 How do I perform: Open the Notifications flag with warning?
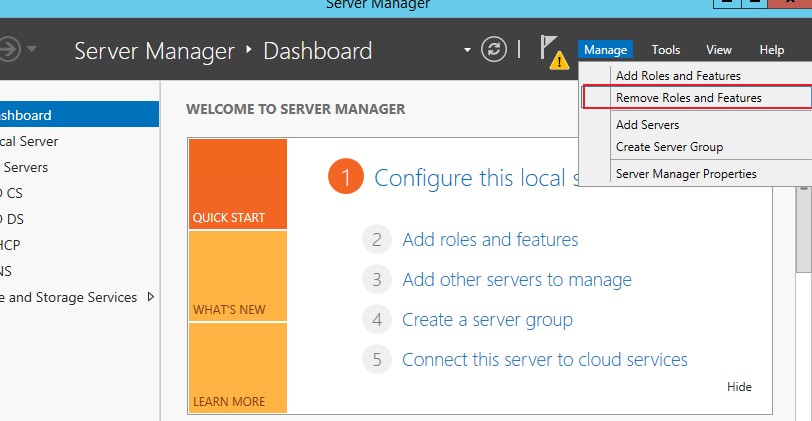coord(554,52)
